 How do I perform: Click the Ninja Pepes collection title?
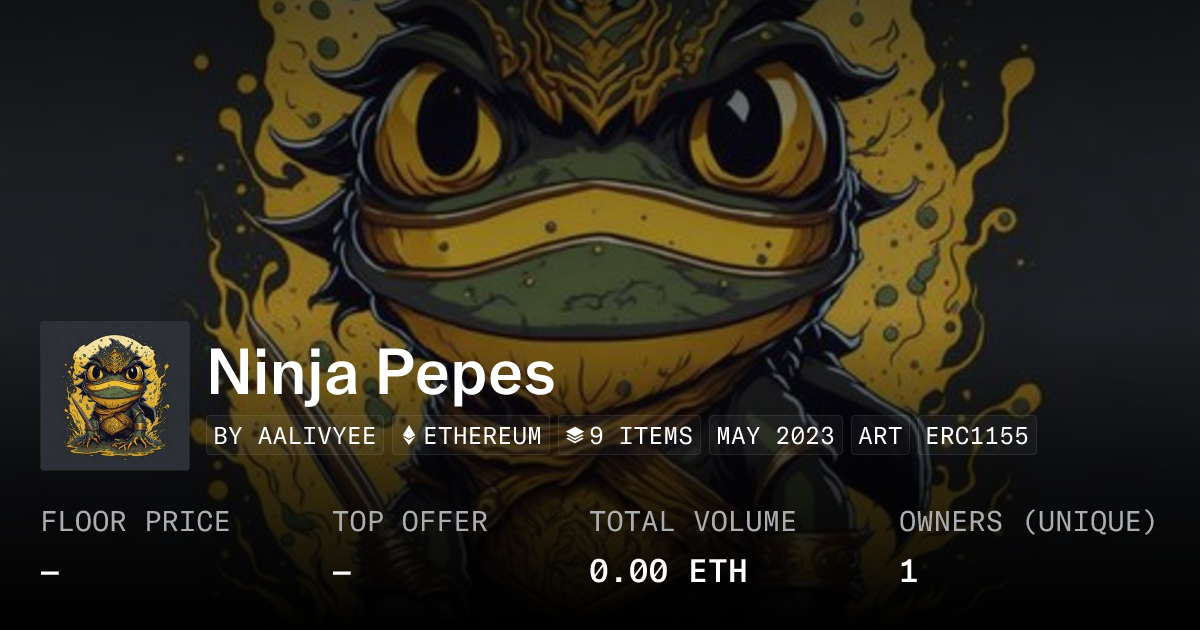(381, 374)
